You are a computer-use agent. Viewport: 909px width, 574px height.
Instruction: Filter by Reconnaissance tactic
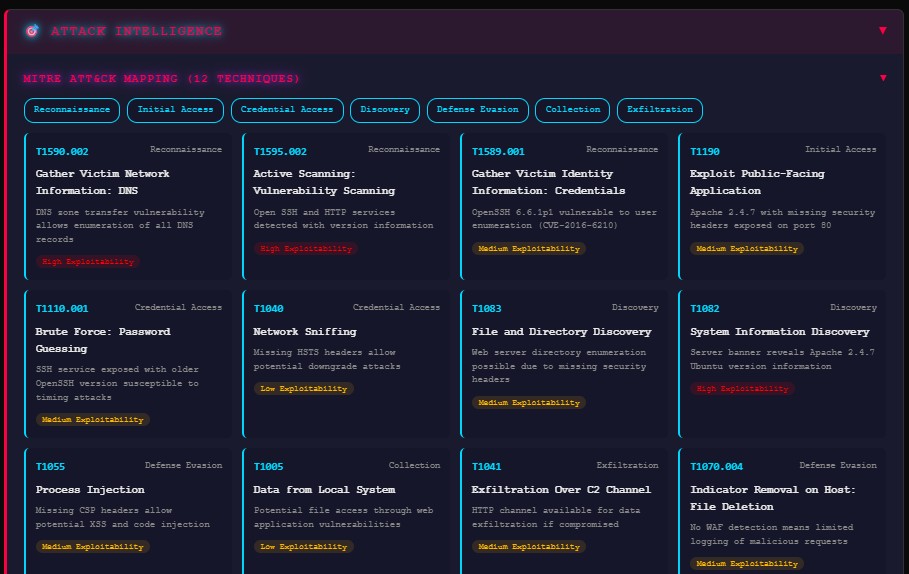click(x=72, y=110)
